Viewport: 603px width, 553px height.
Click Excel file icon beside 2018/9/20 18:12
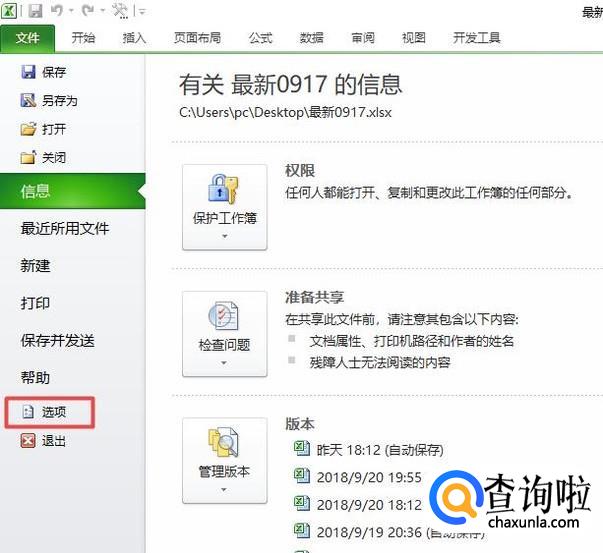click(x=302, y=503)
